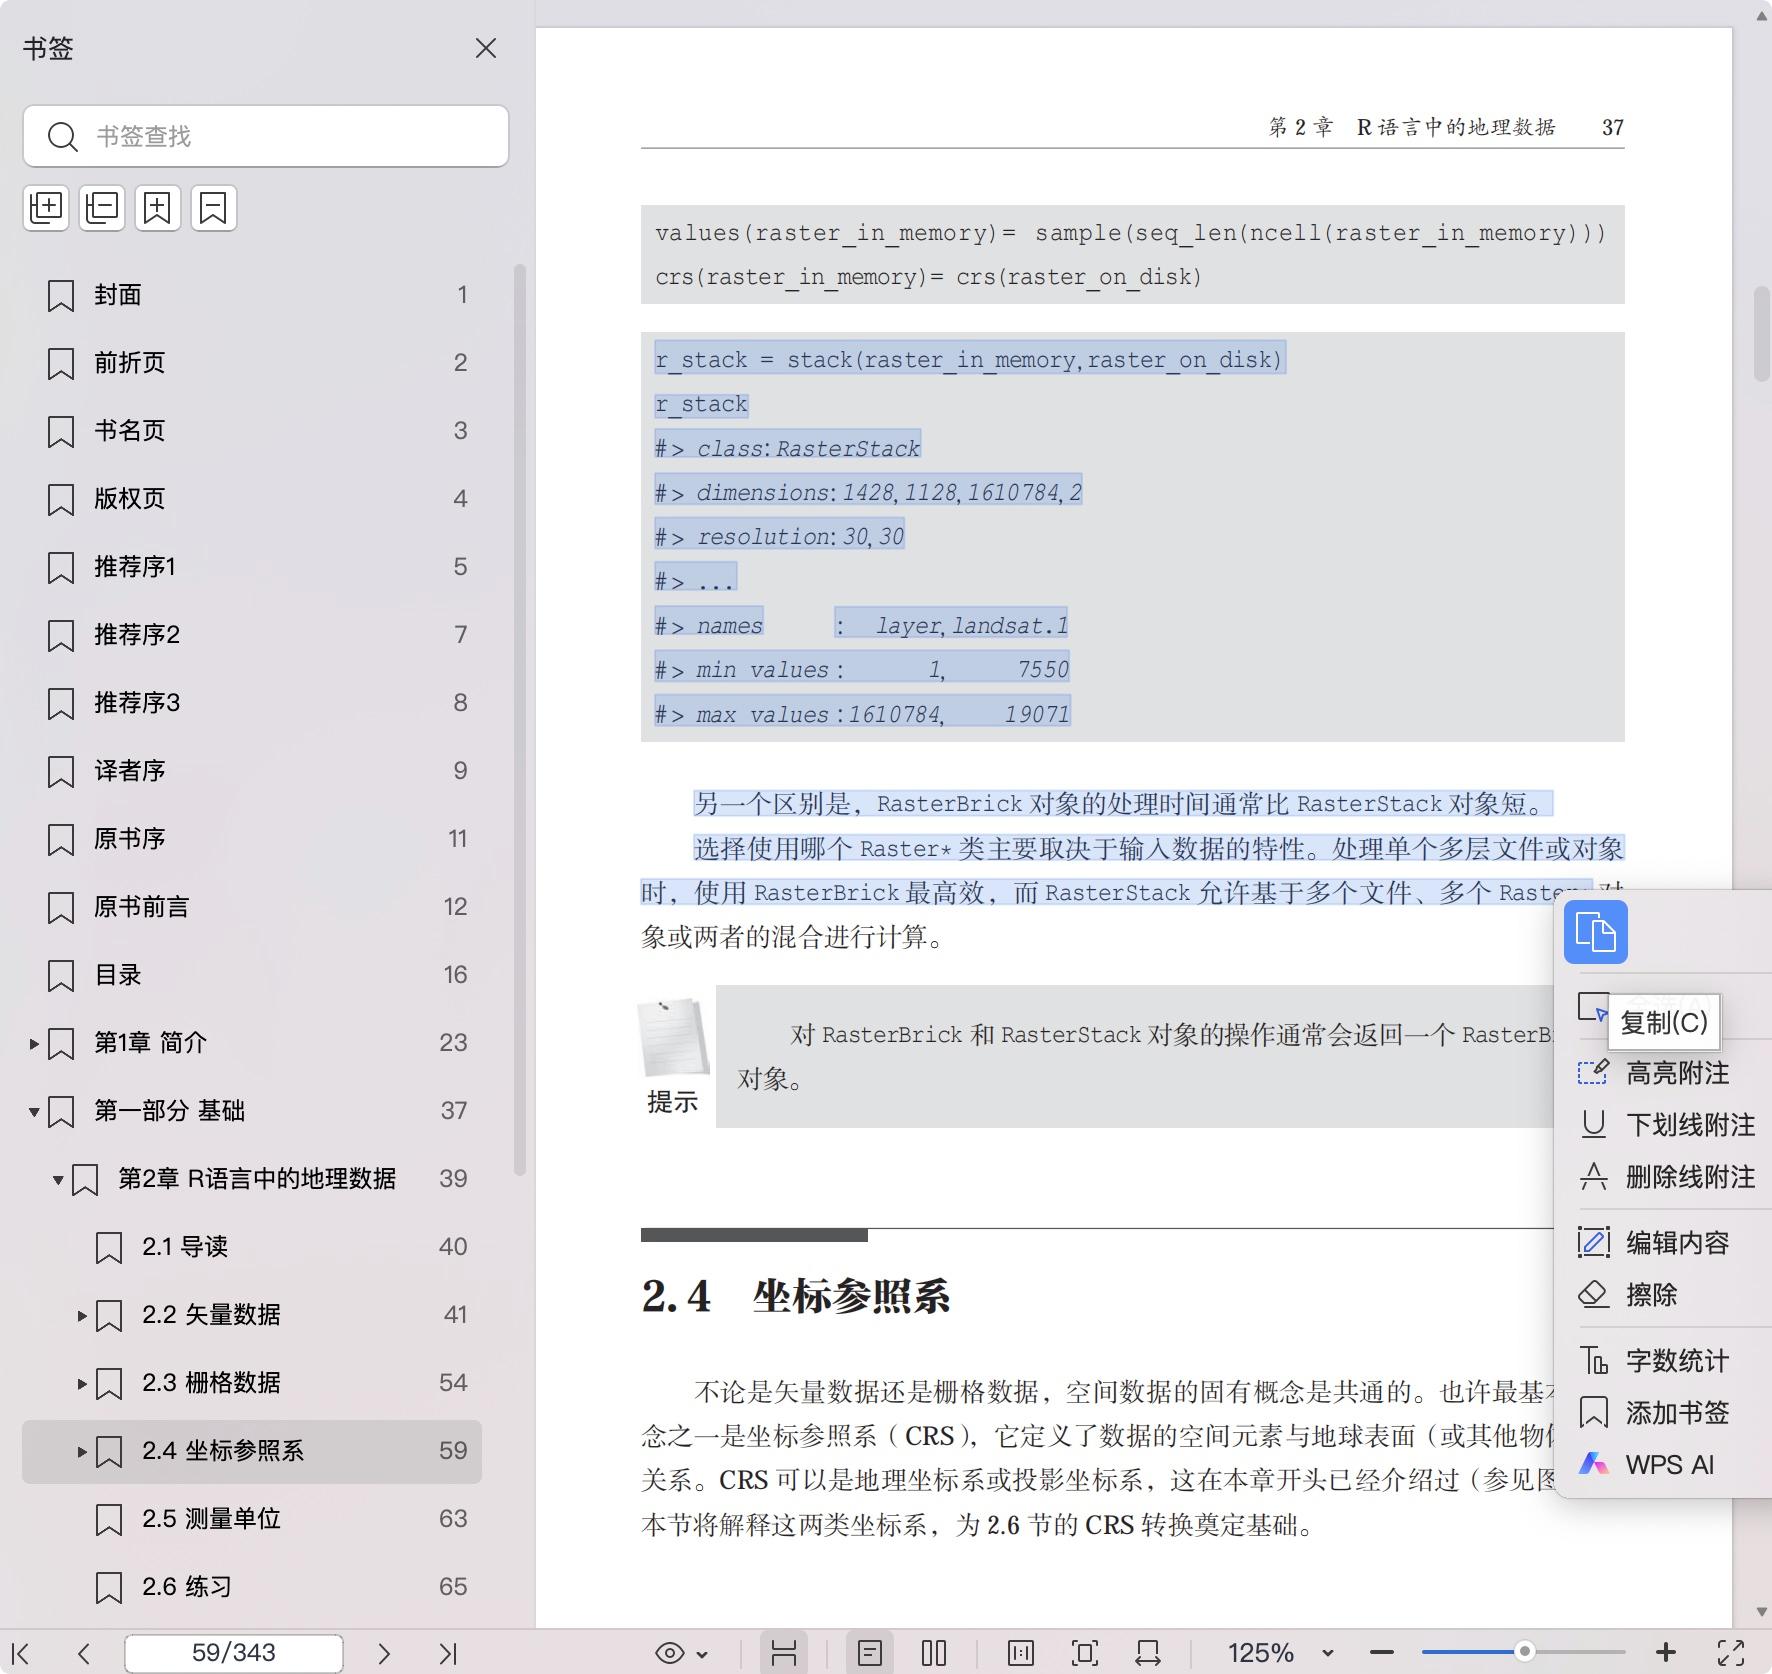Select 字数统计 in the context menu
This screenshot has width=1772, height=1674.
tap(1675, 1361)
